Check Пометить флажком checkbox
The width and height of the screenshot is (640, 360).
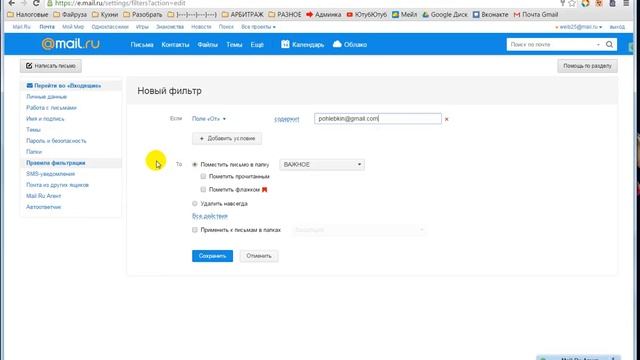(x=203, y=189)
